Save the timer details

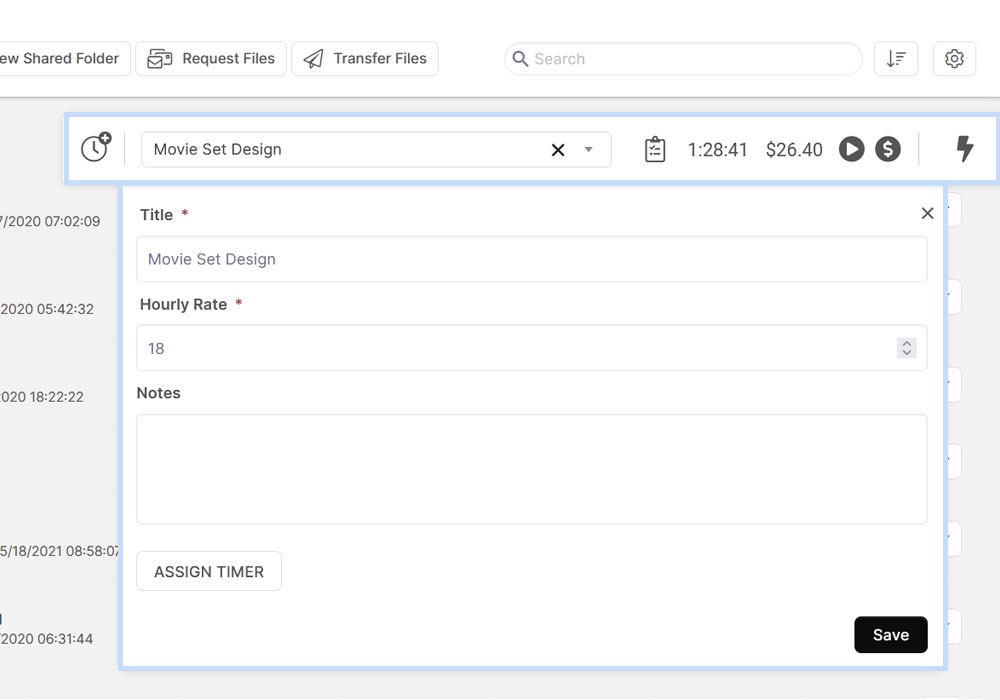click(890, 635)
